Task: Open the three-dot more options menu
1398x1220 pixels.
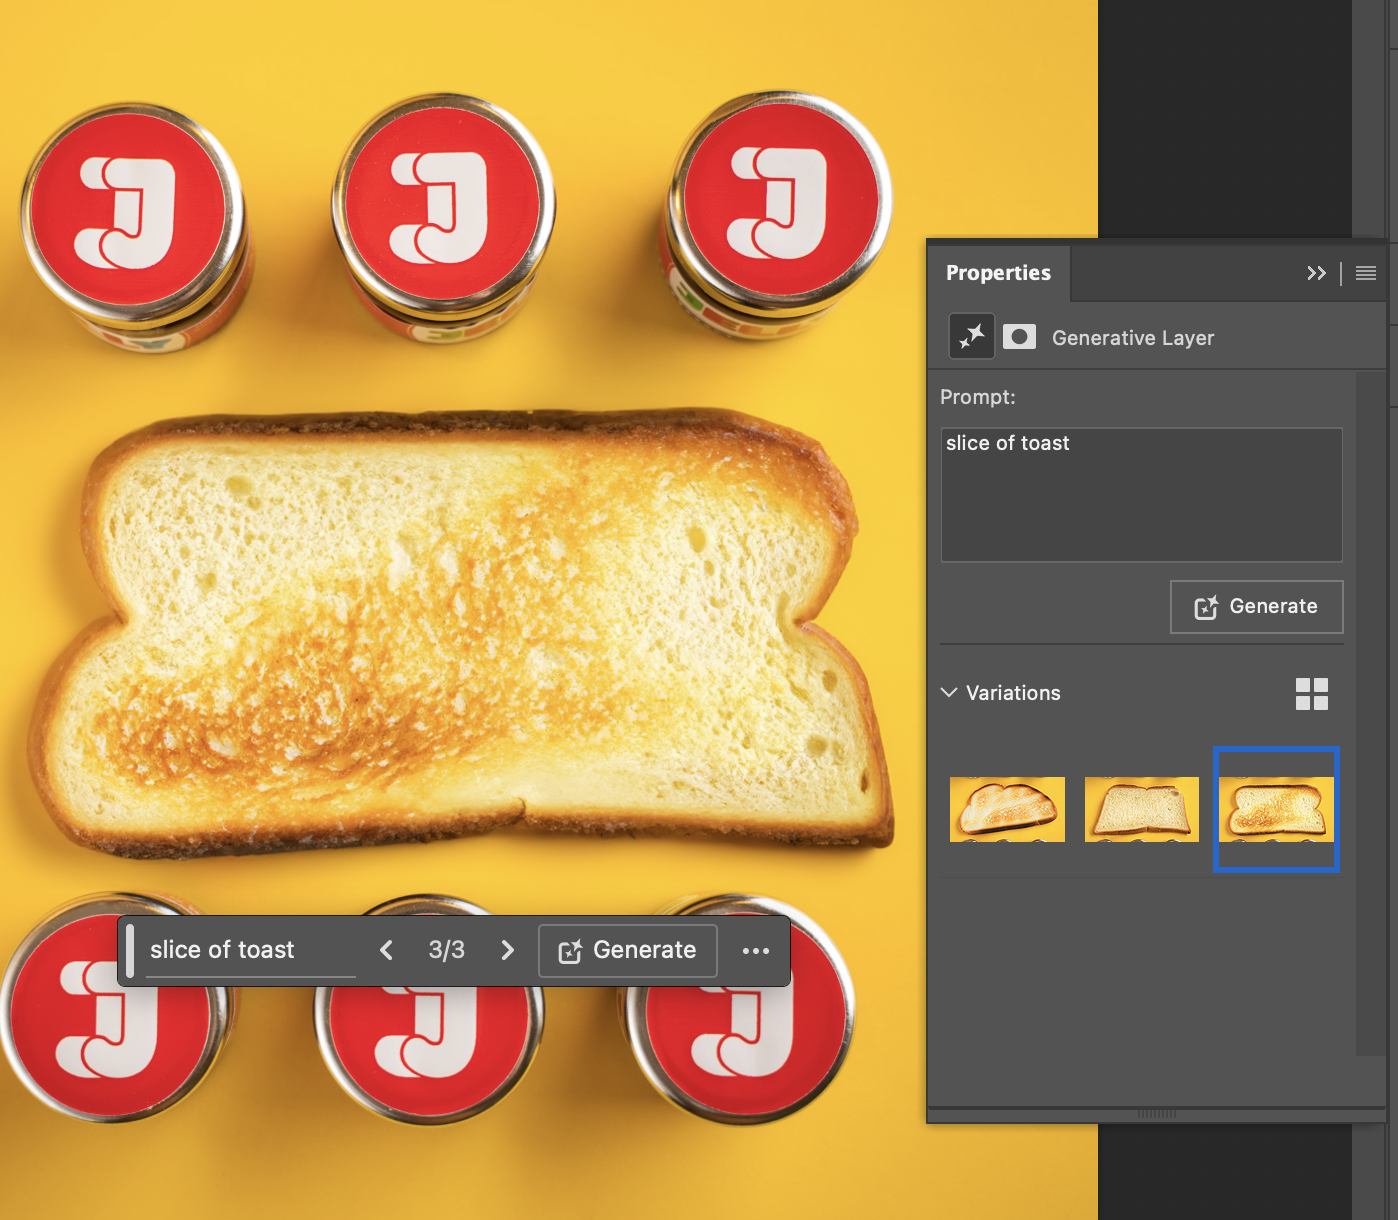Action: 756,951
